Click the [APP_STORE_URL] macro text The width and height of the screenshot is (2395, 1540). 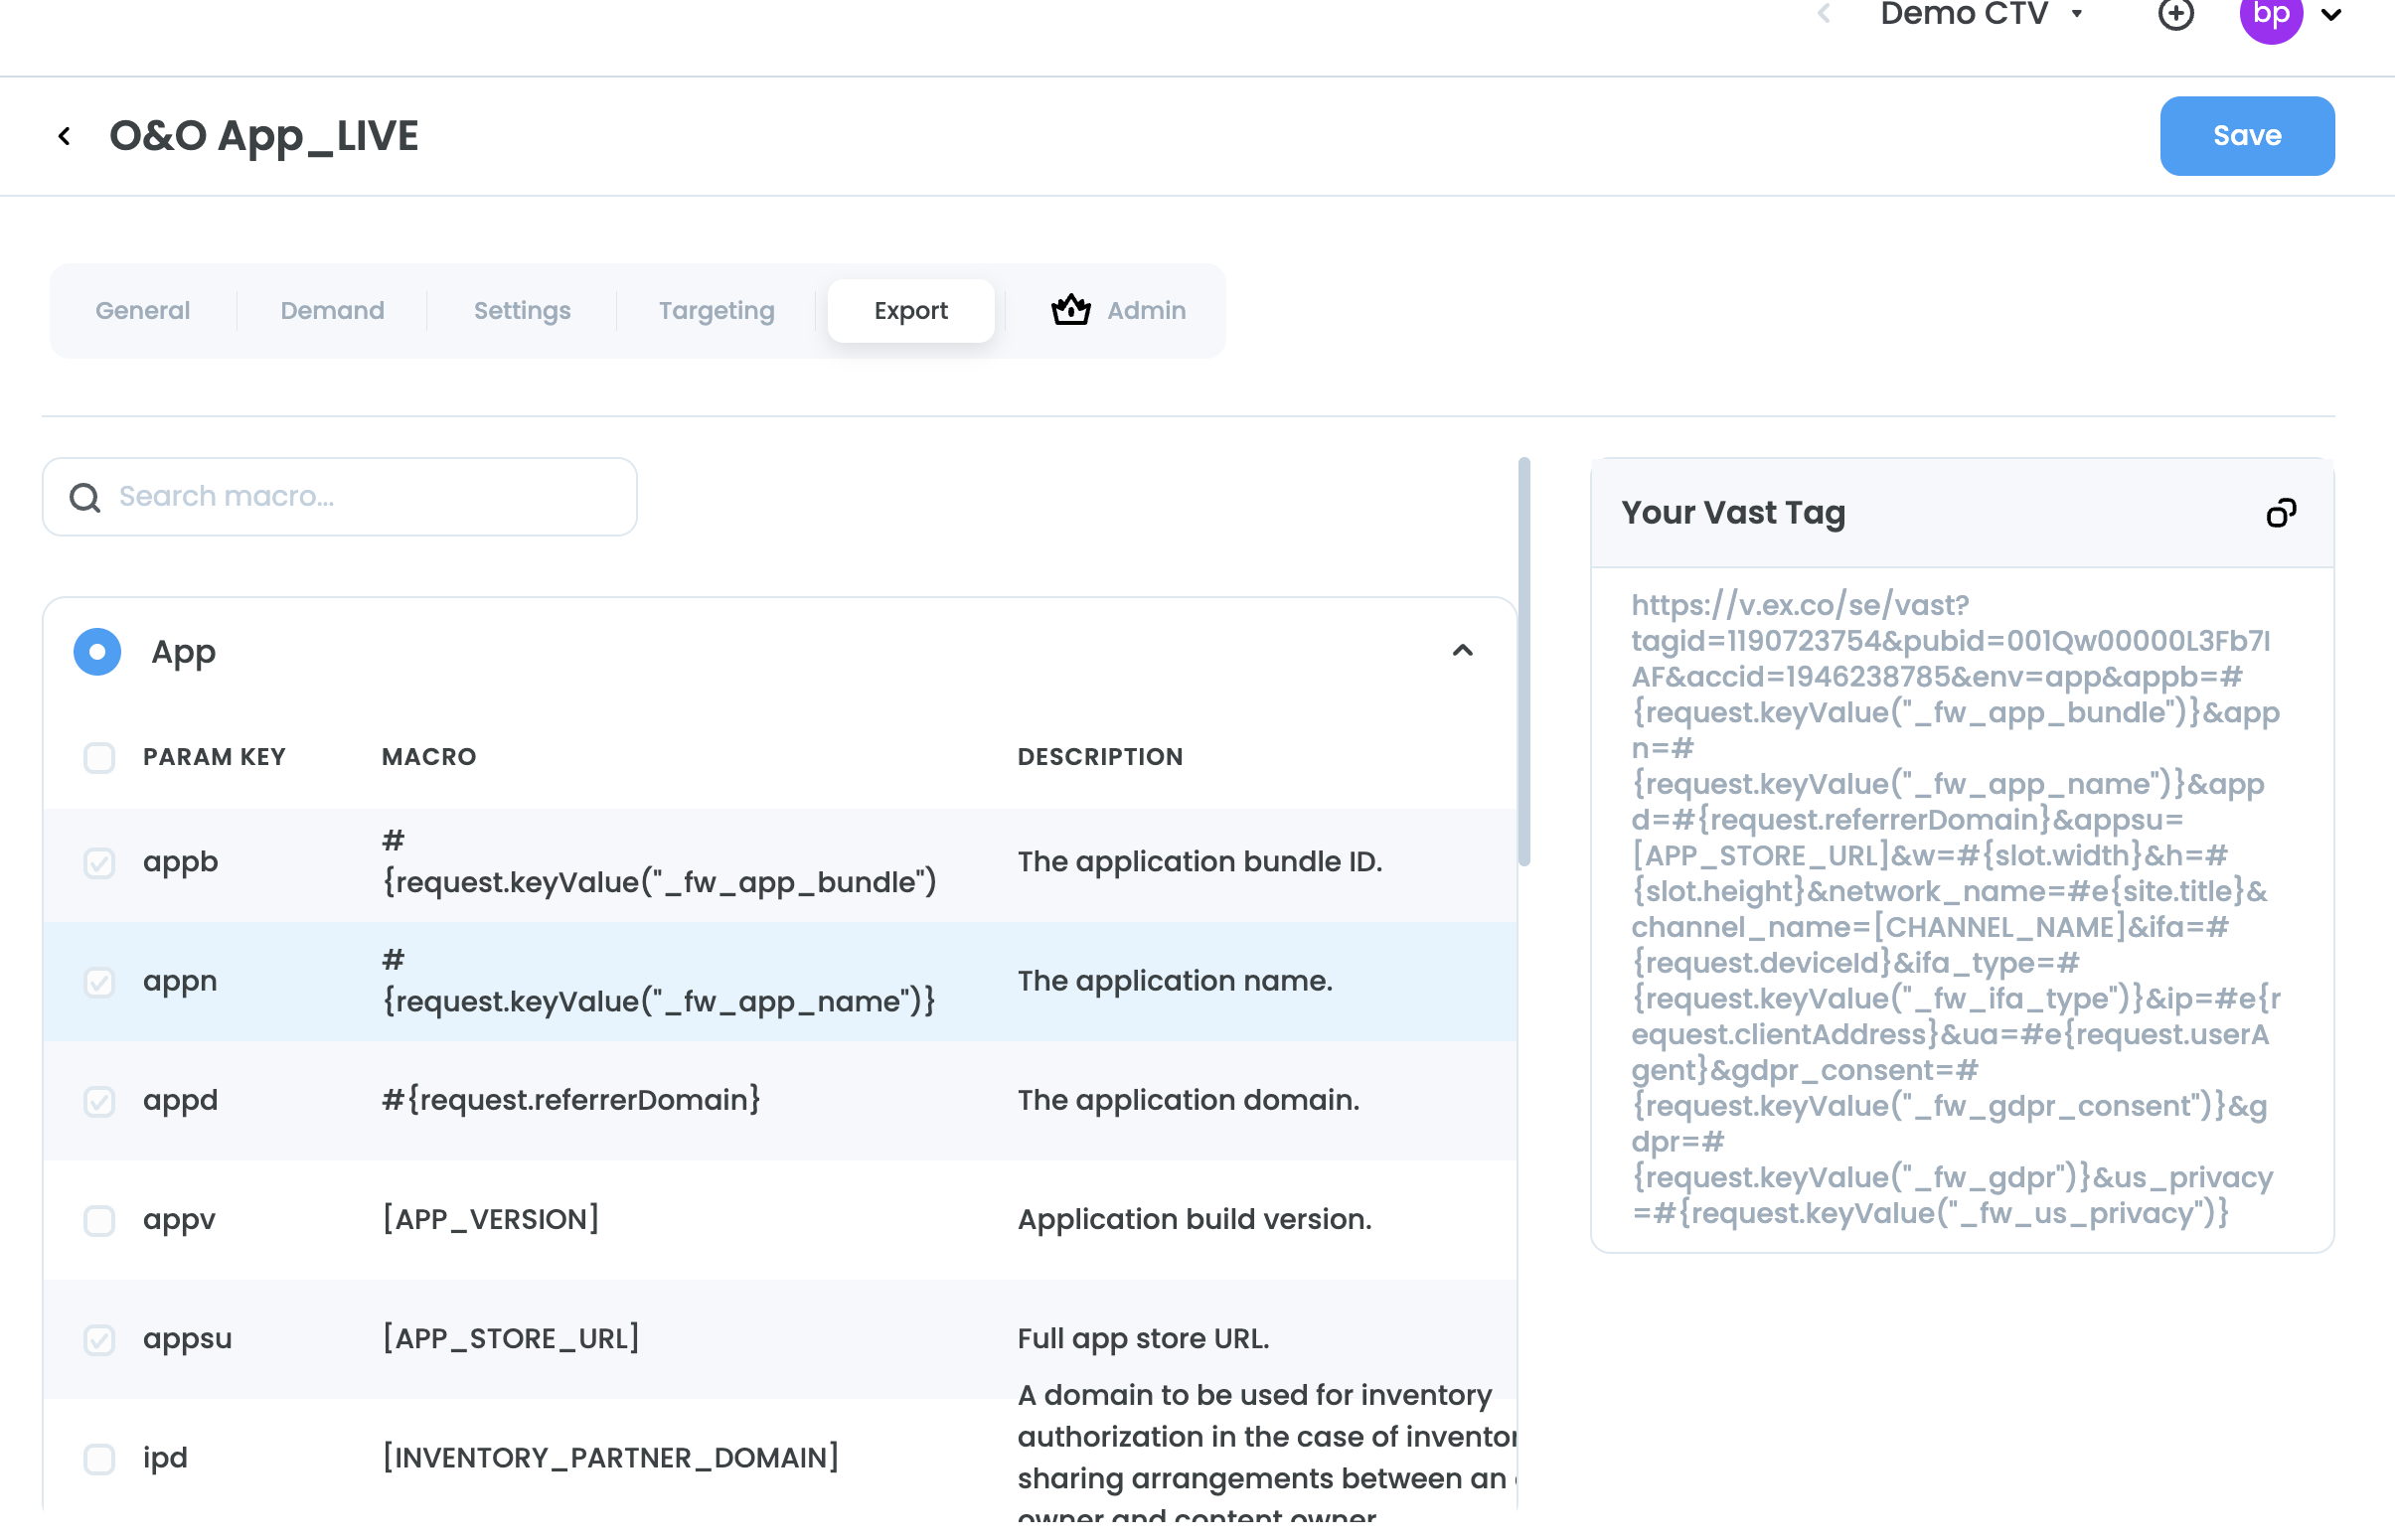click(511, 1339)
